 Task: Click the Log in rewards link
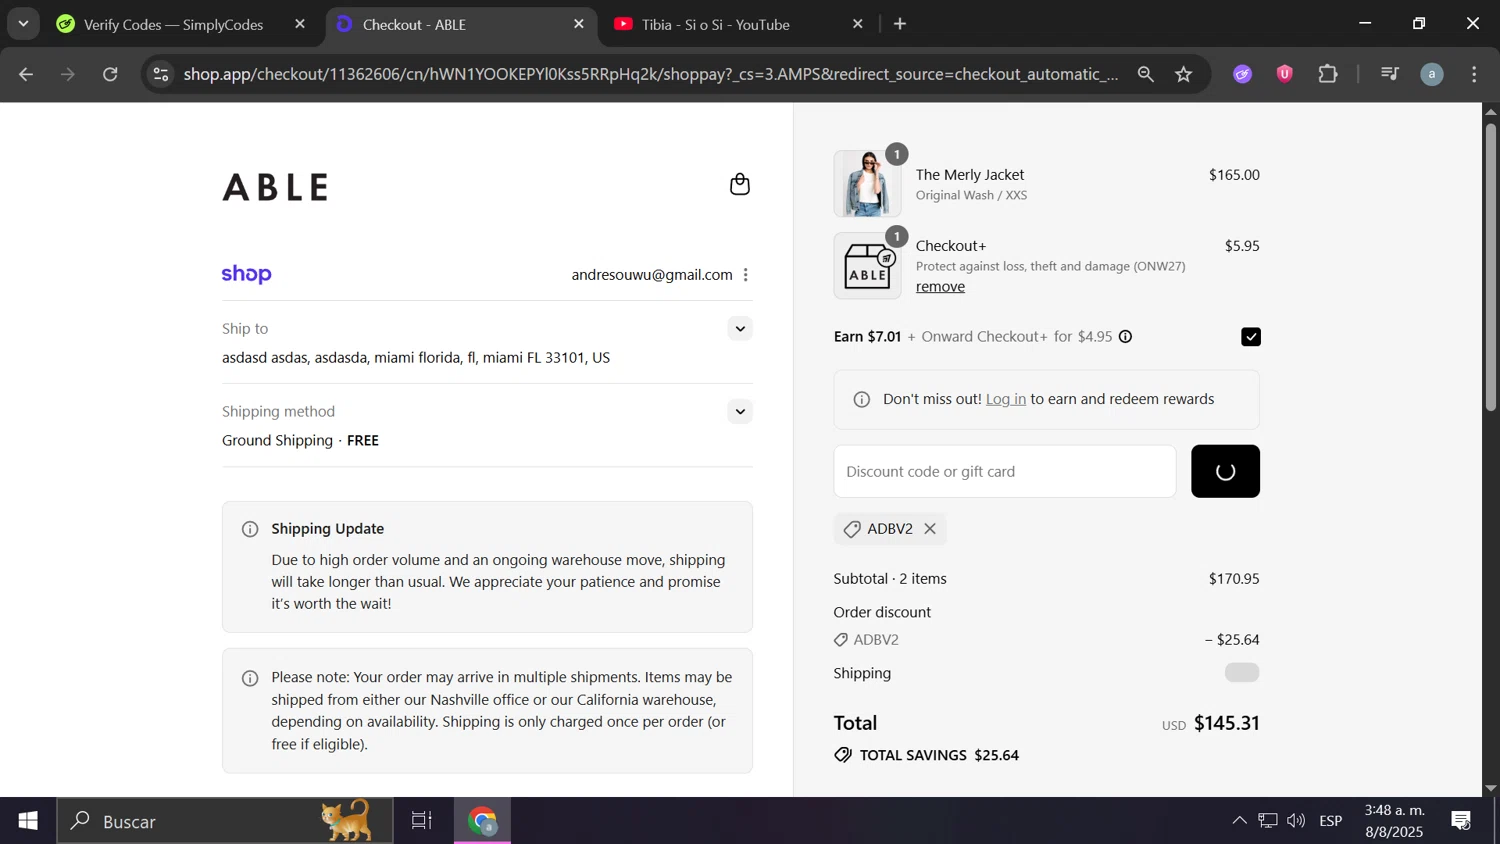click(1006, 399)
